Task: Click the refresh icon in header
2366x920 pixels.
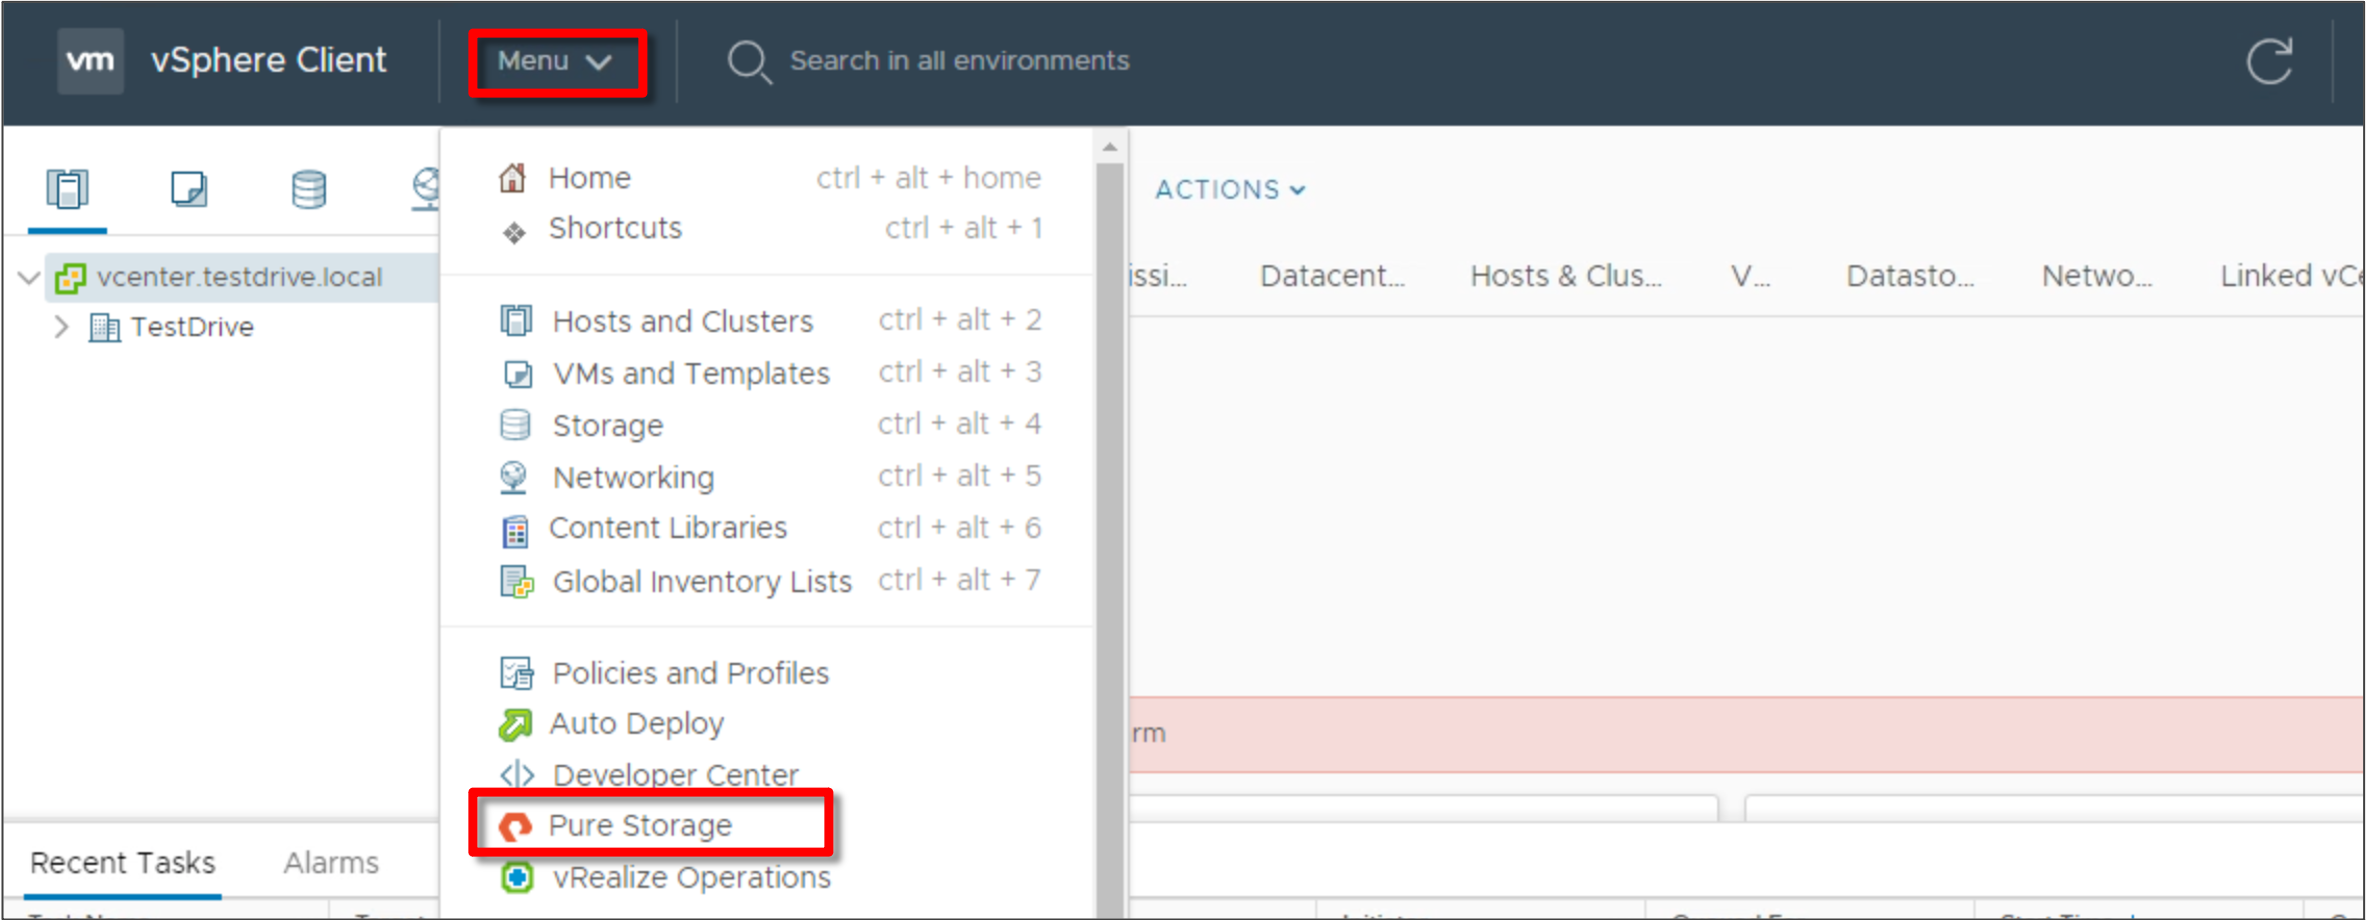Action: point(2268,62)
